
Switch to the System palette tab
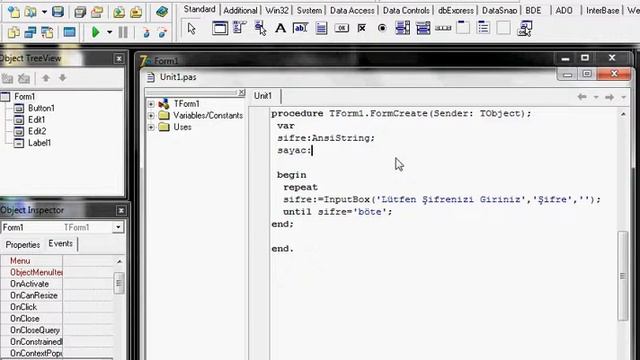point(309,10)
